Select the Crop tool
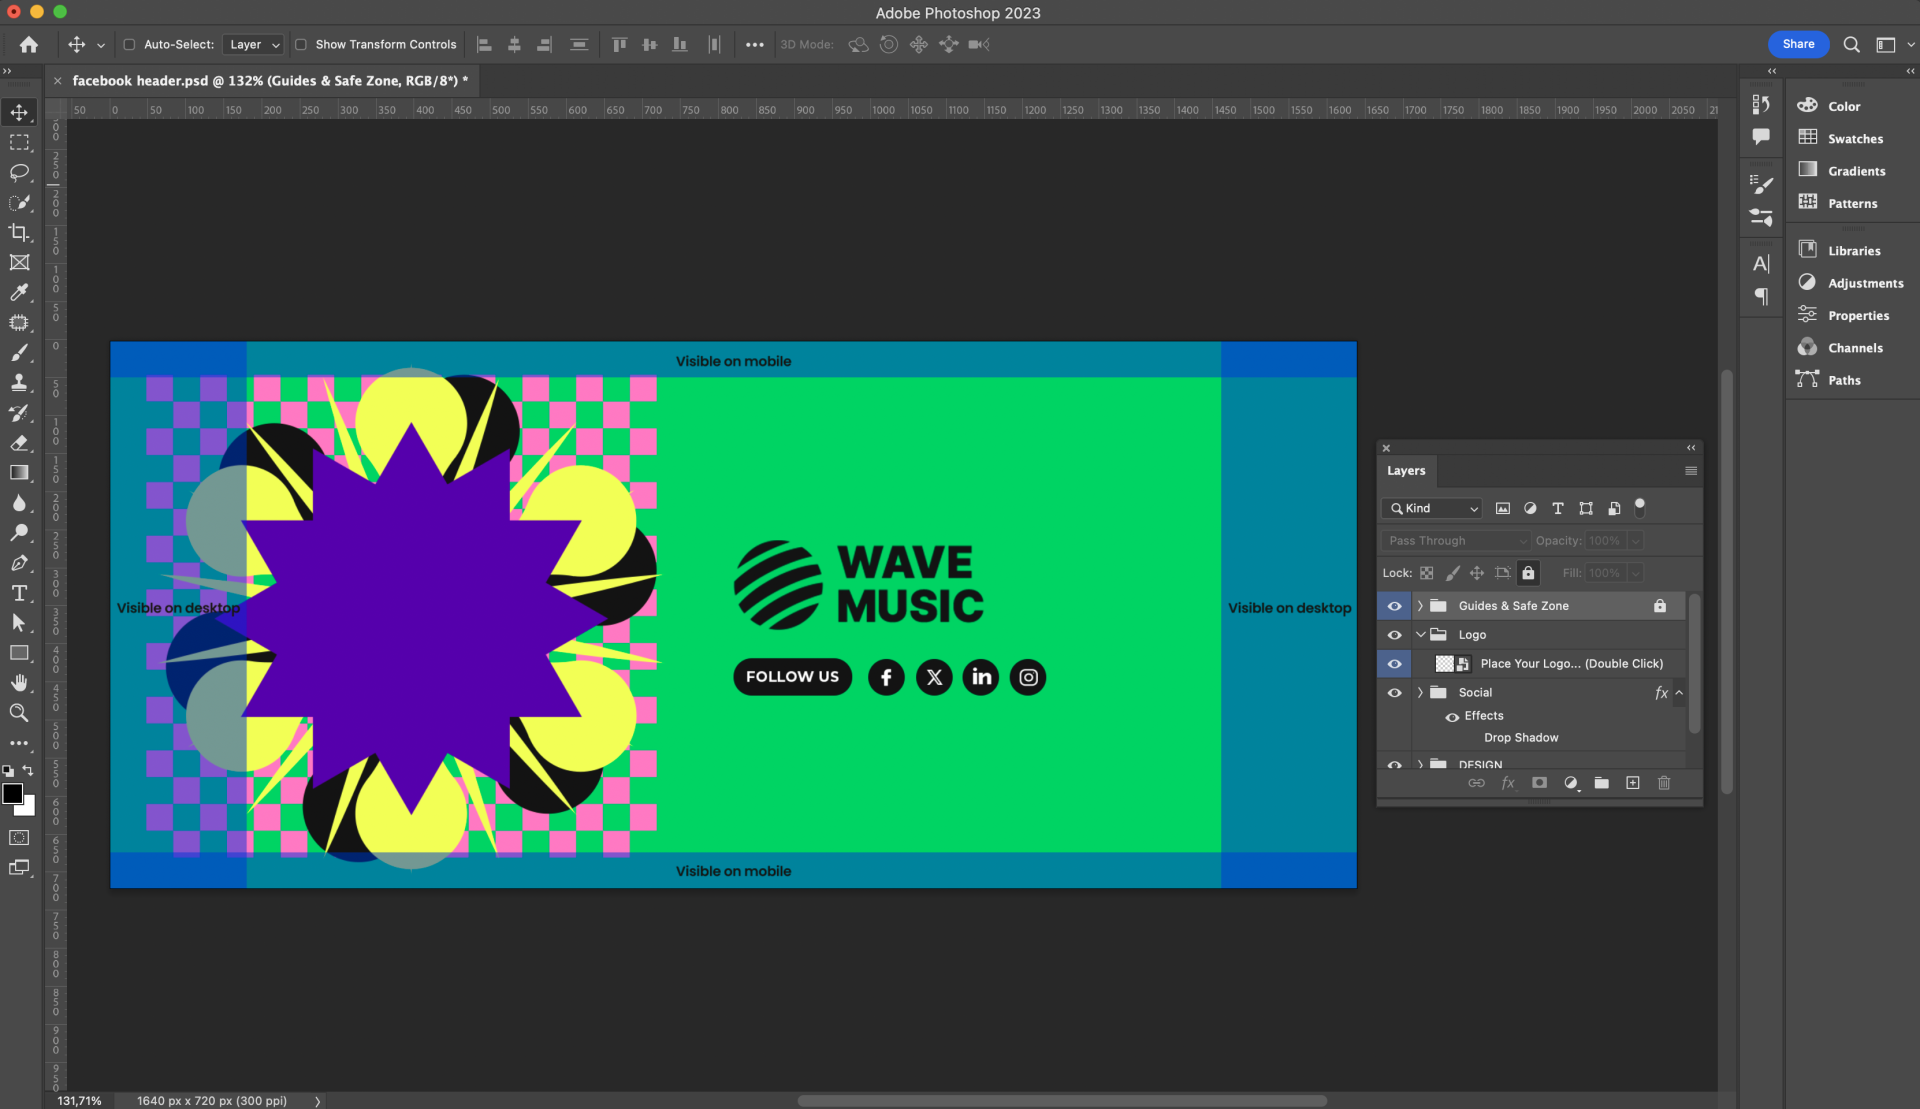 point(19,232)
